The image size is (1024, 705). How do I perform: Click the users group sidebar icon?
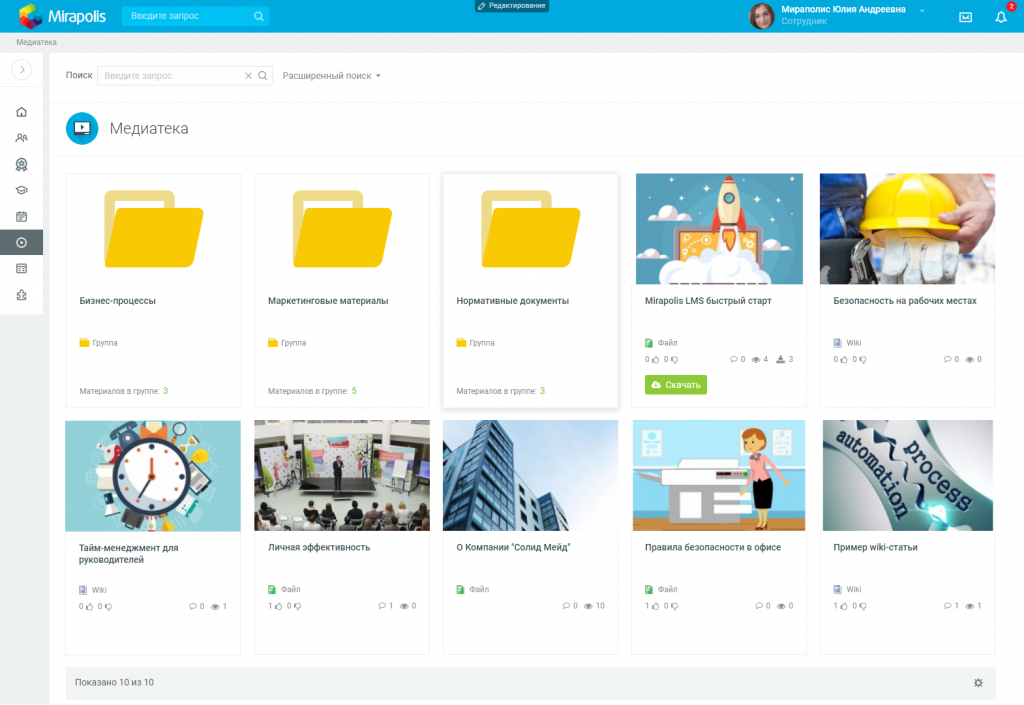click(21, 138)
